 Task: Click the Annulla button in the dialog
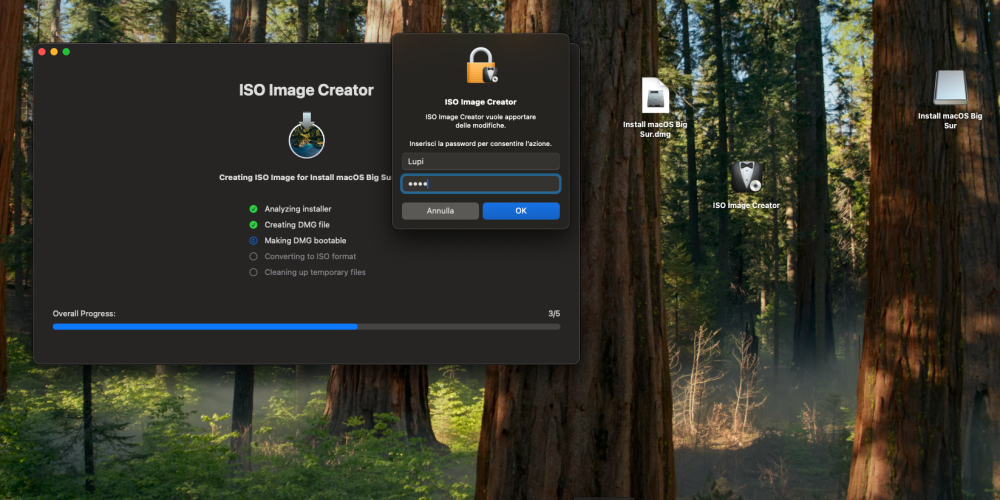[x=440, y=211]
